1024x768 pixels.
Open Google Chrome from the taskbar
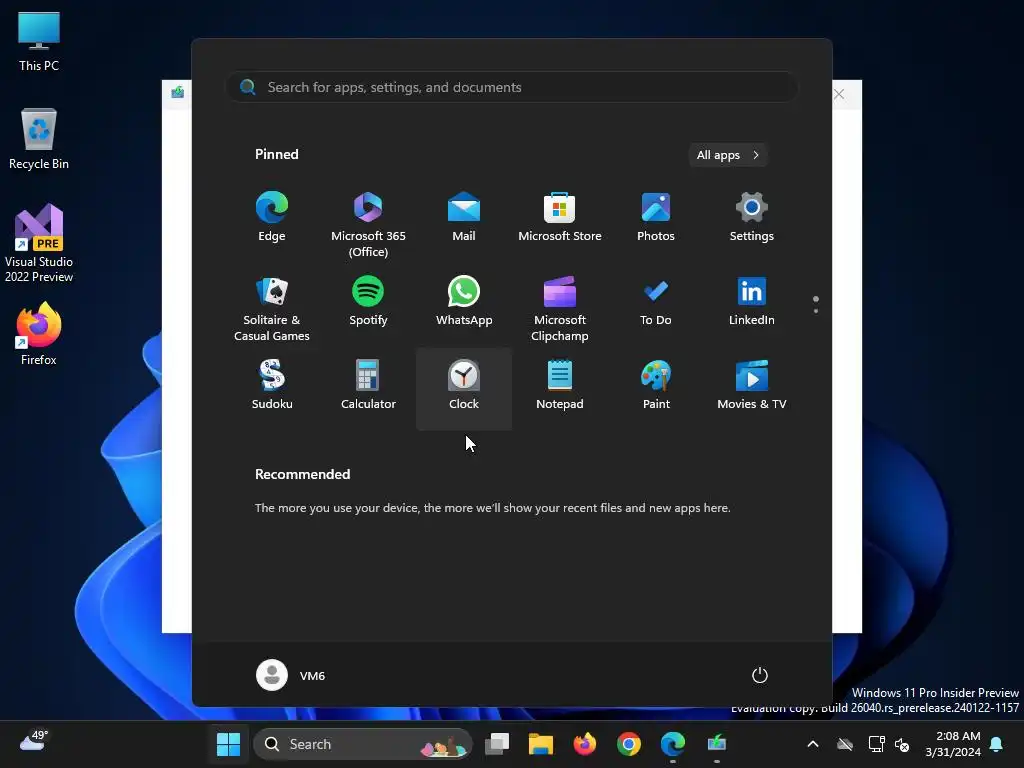(629, 744)
